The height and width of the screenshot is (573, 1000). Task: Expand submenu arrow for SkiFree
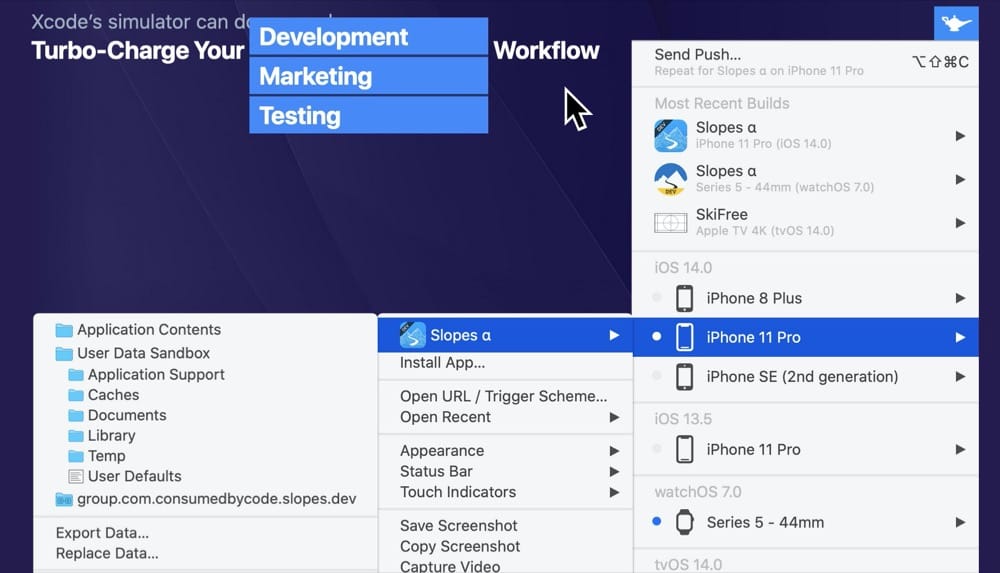click(x=960, y=223)
